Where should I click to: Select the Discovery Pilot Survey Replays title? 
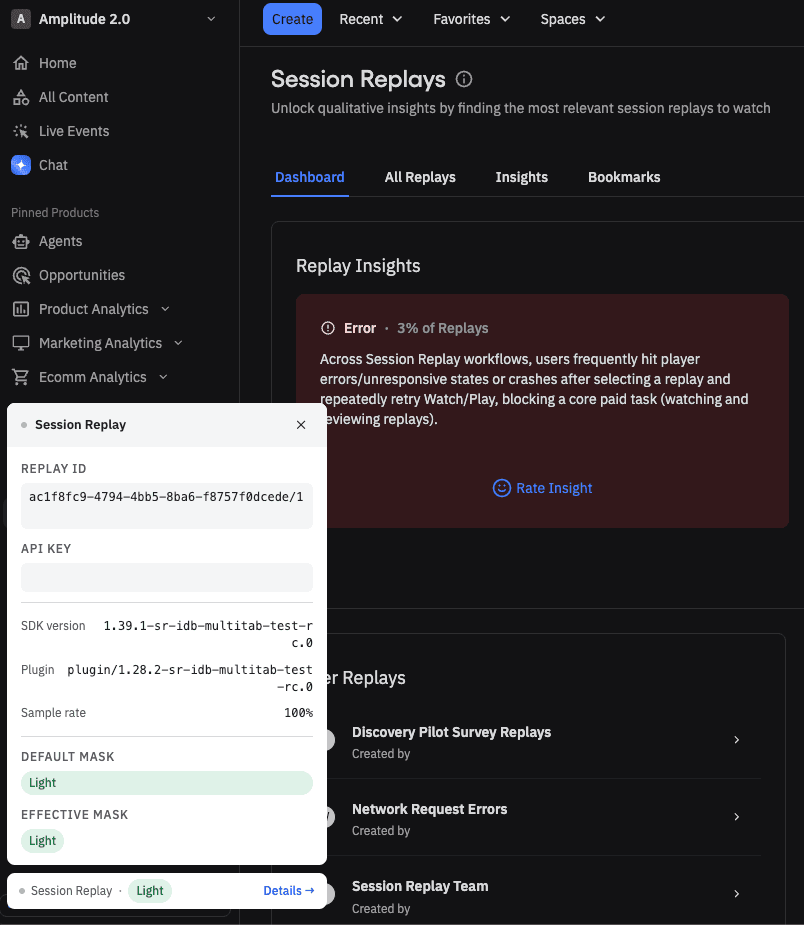[451, 732]
